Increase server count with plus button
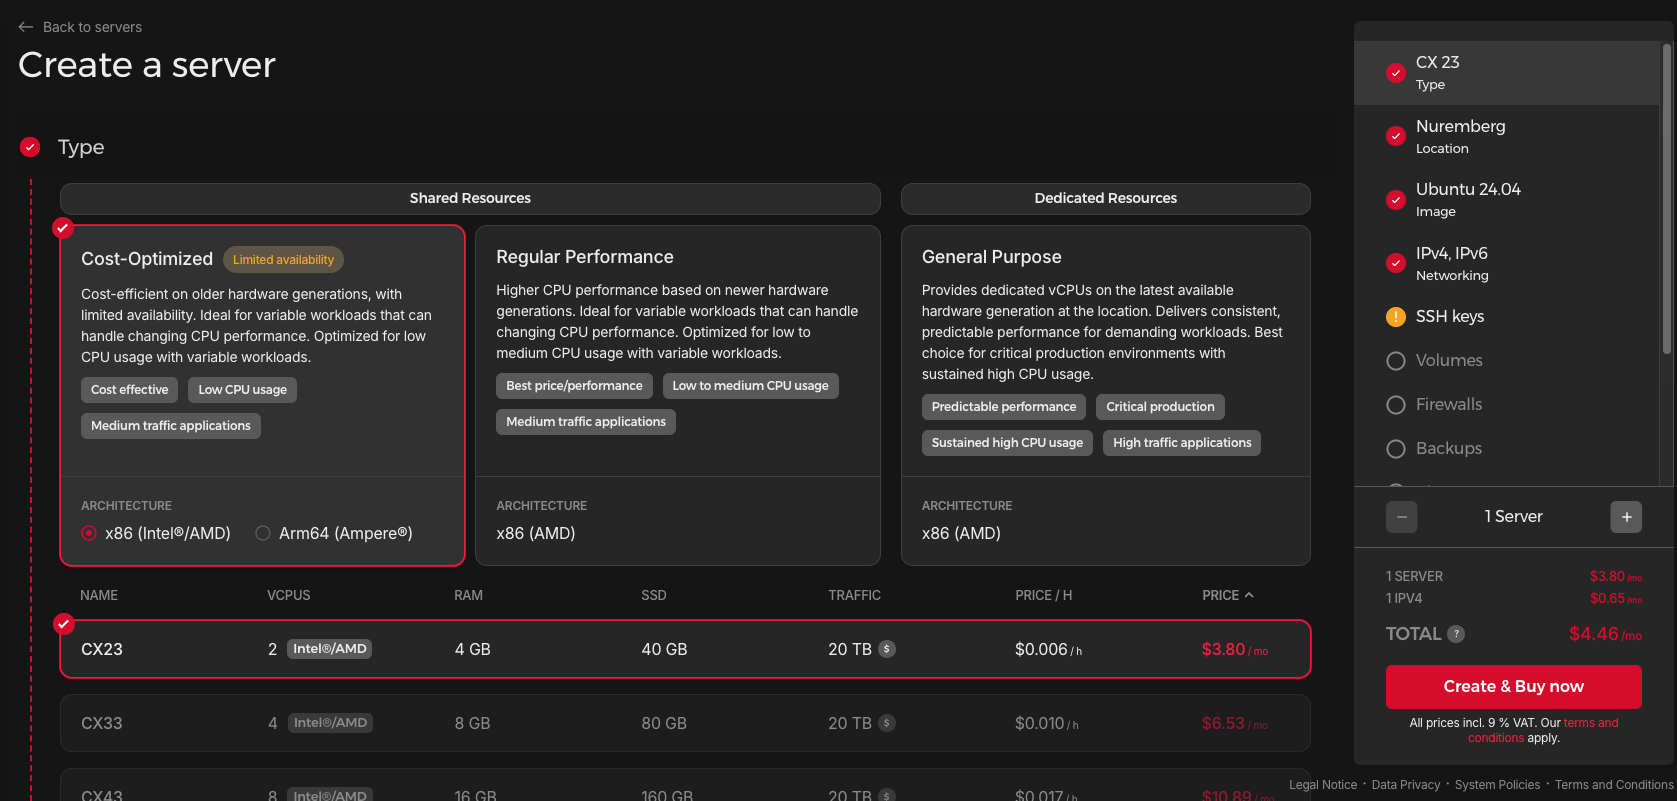1677x801 pixels. [x=1626, y=517]
